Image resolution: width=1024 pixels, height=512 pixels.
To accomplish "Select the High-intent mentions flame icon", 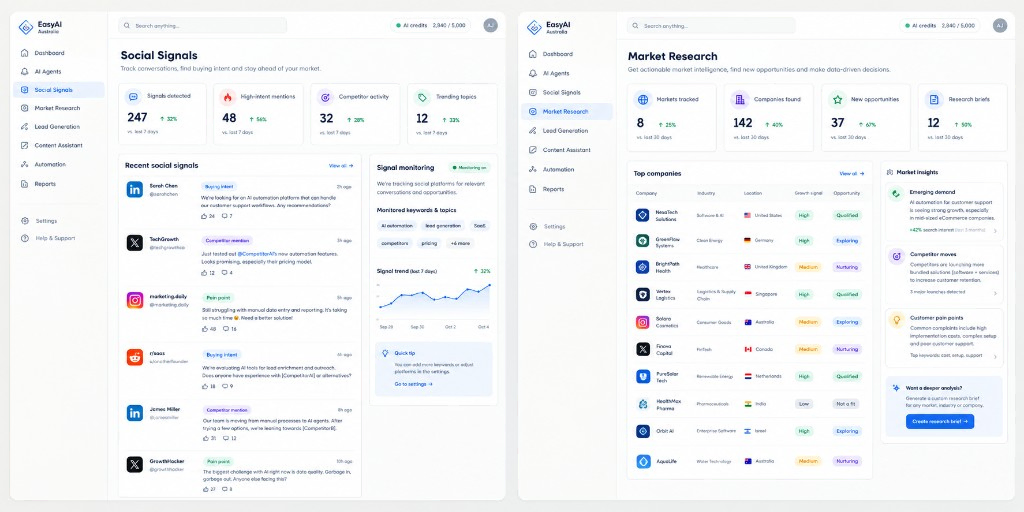I will [228, 97].
